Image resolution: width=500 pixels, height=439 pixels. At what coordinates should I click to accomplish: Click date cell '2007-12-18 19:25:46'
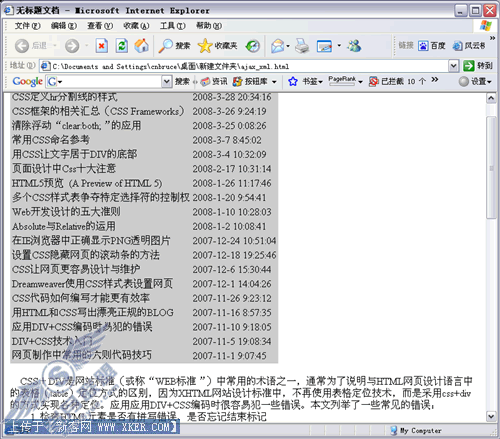click(x=234, y=255)
